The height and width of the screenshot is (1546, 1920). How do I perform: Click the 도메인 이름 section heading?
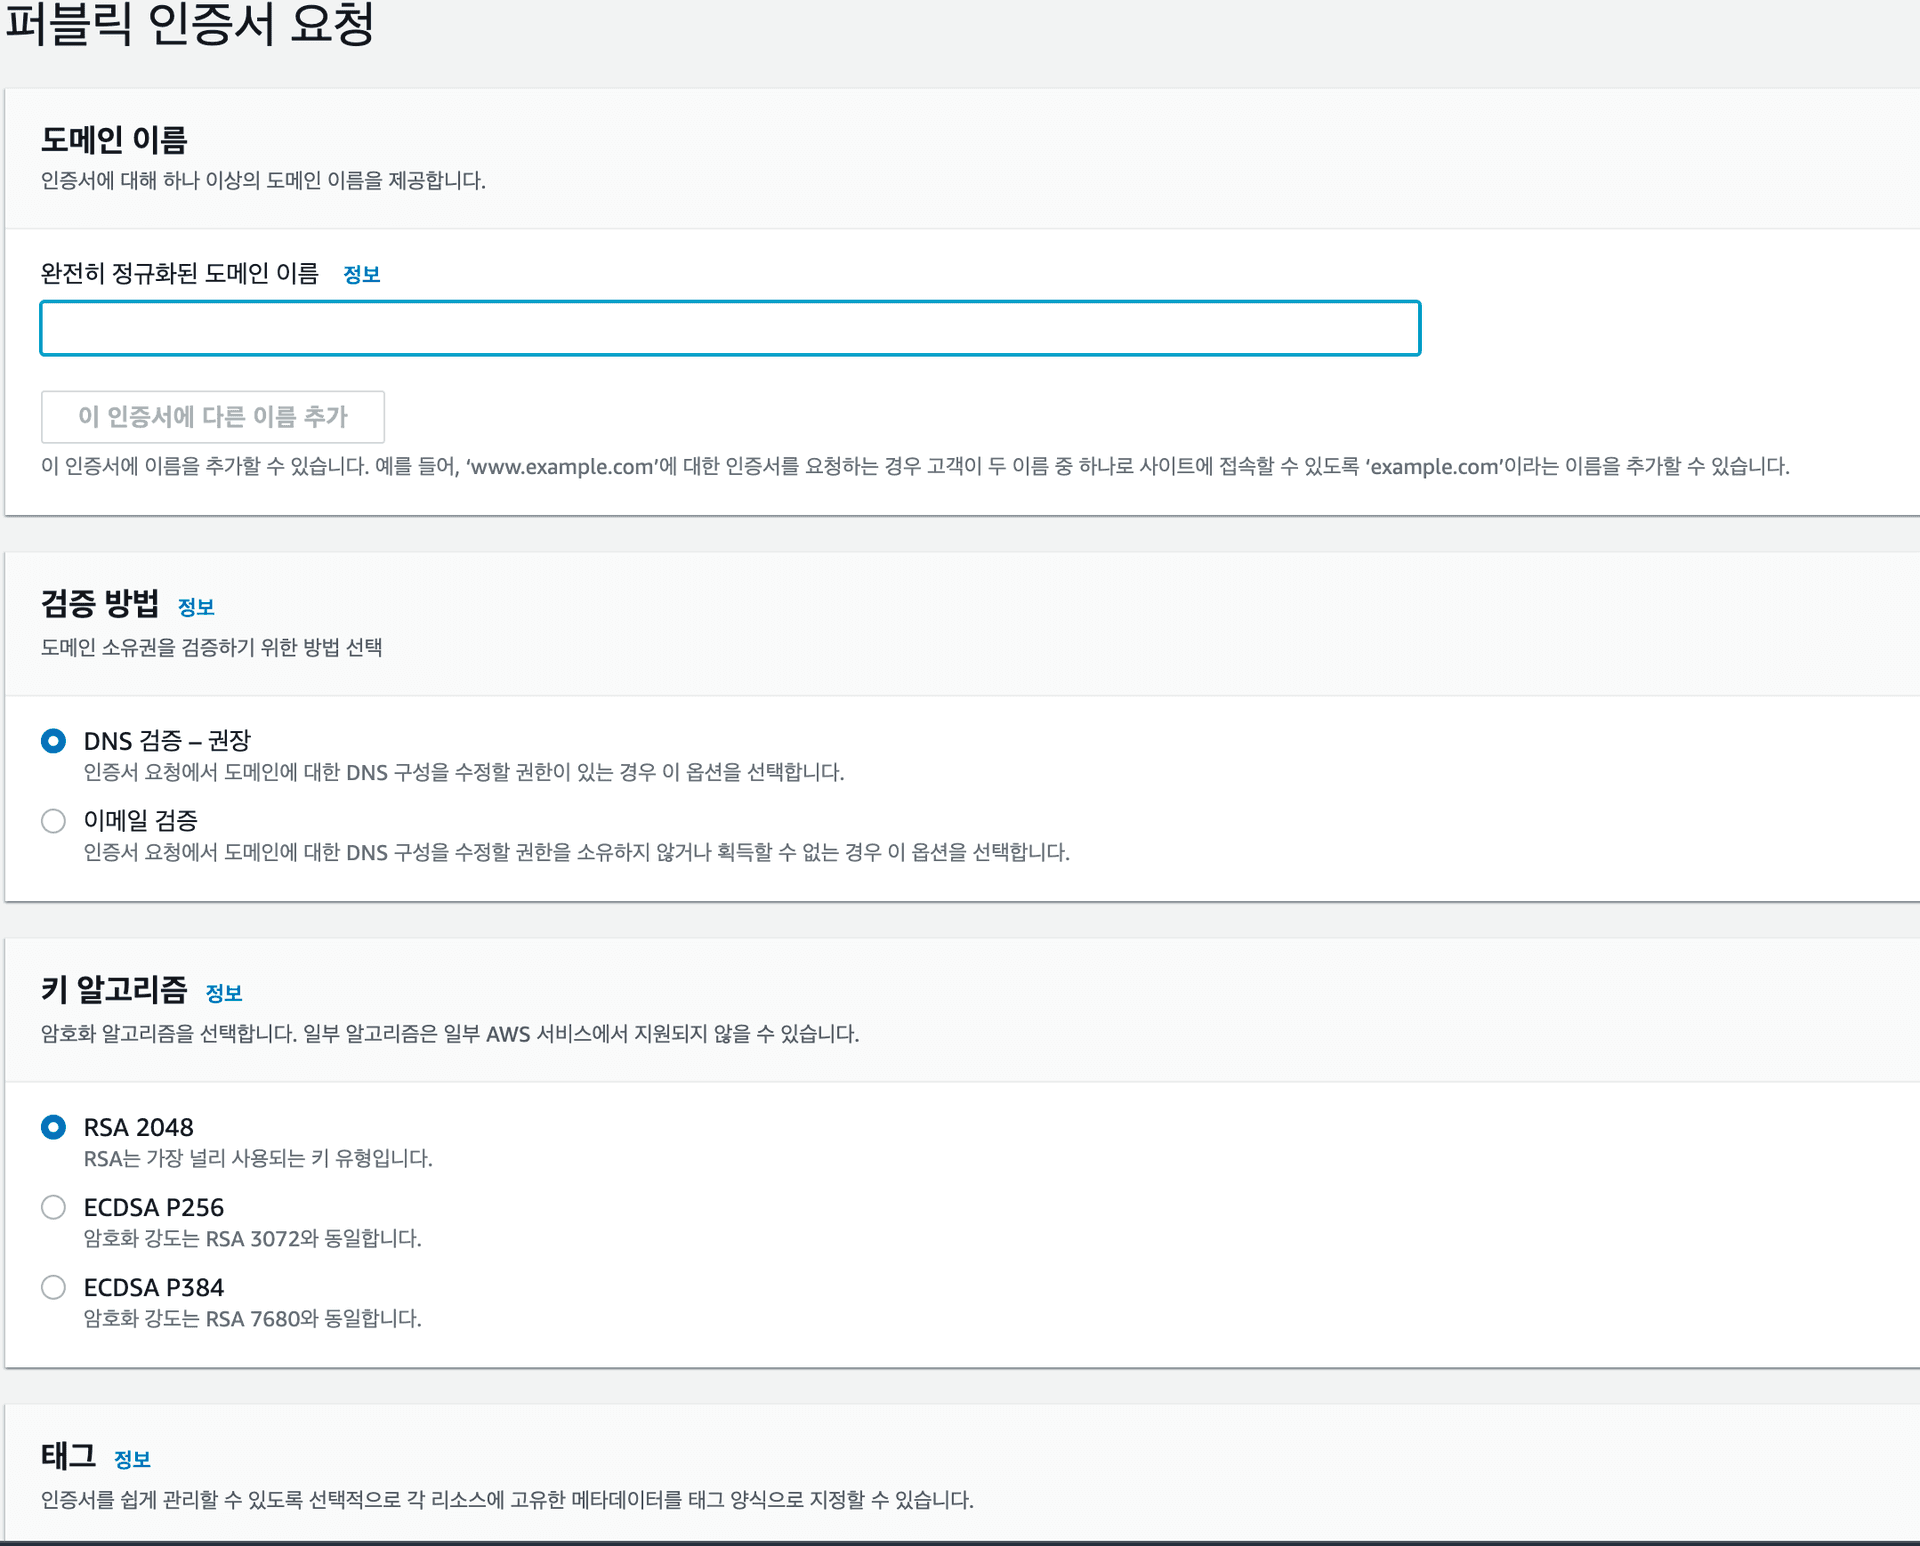(114, 140)
